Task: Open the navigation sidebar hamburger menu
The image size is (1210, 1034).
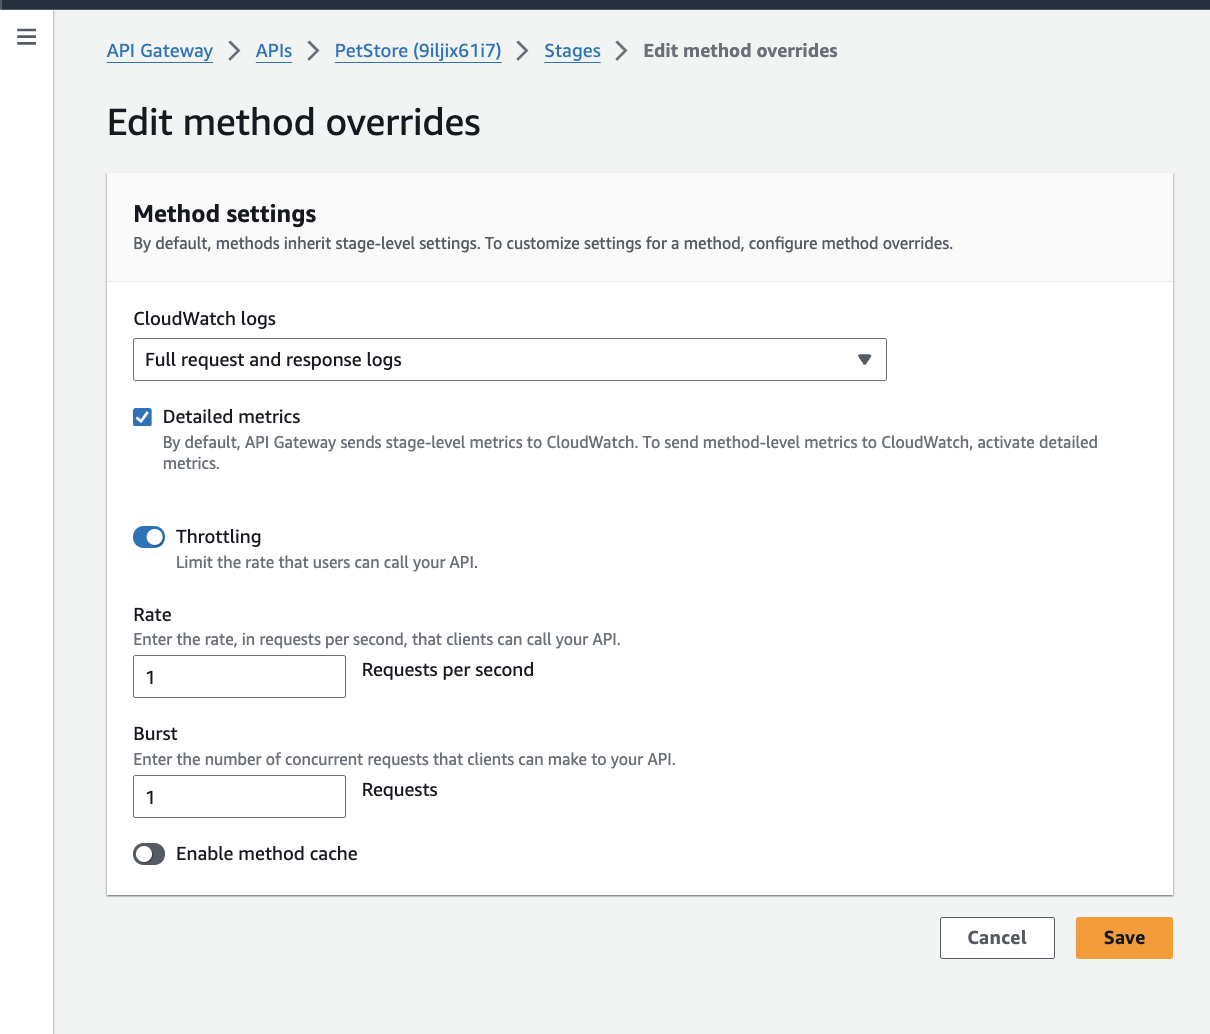Action: point(26,37)
